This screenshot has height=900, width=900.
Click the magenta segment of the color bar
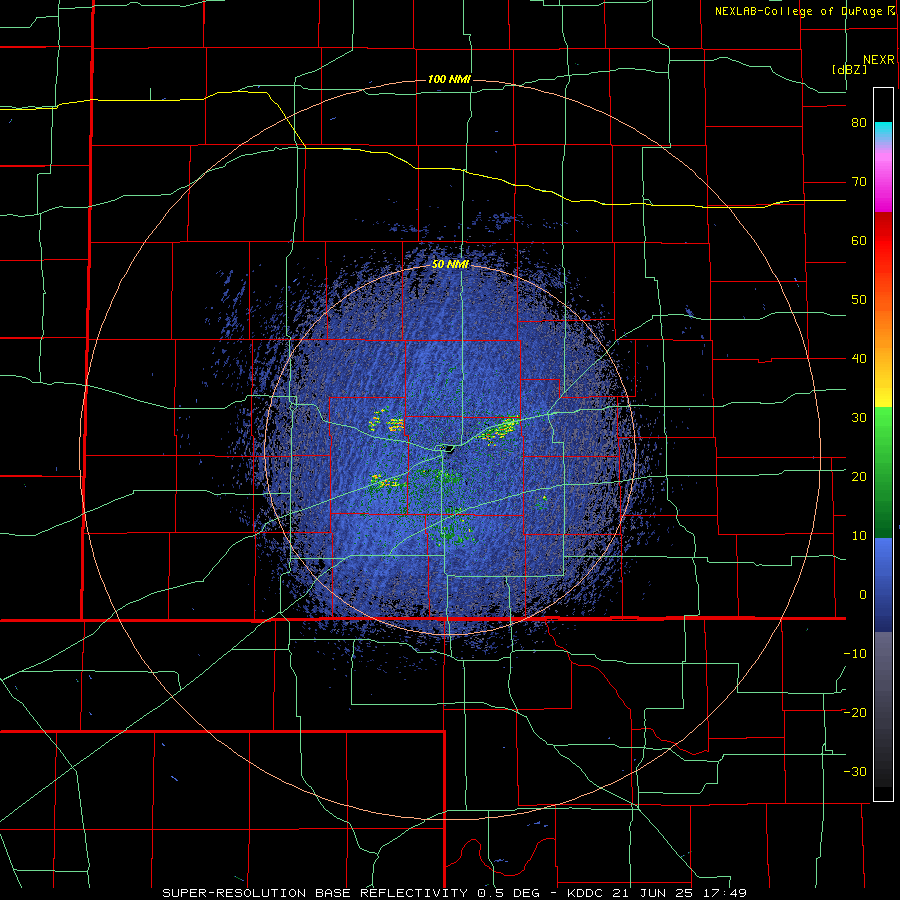tap(883, 184)
